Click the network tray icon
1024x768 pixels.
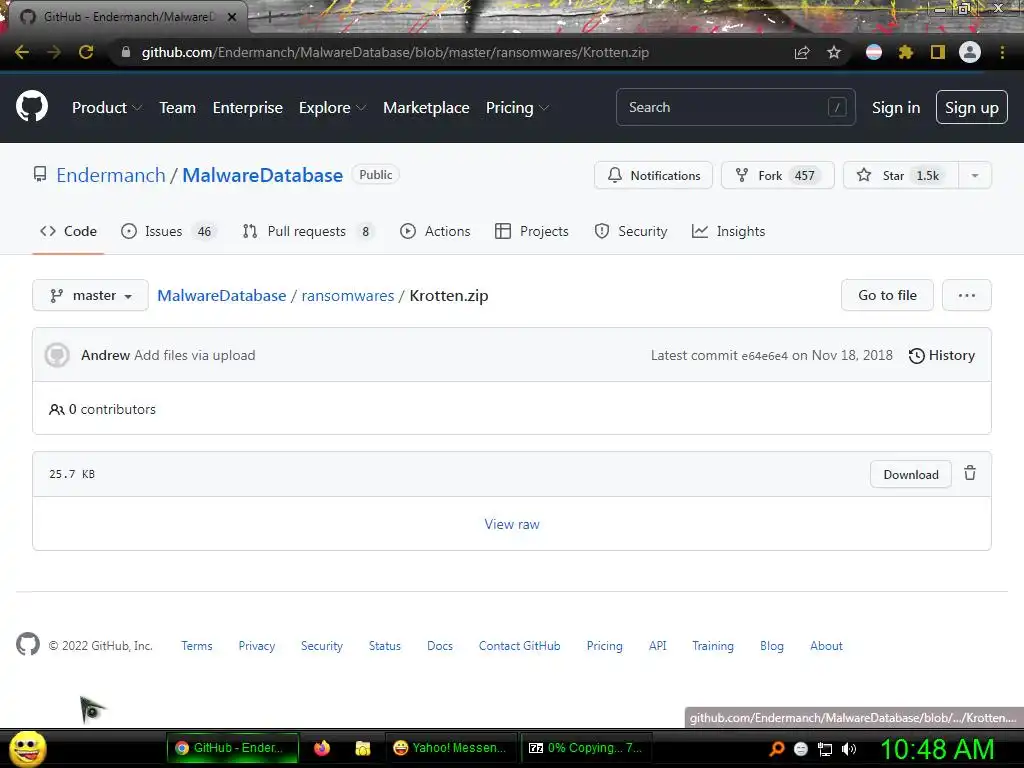825,749
